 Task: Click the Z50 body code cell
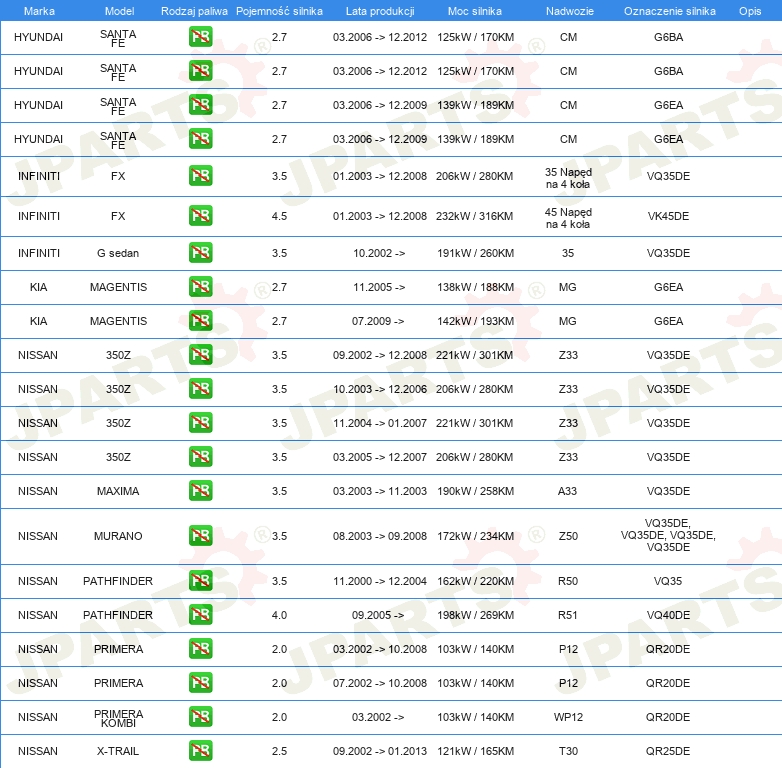(568, 536)
